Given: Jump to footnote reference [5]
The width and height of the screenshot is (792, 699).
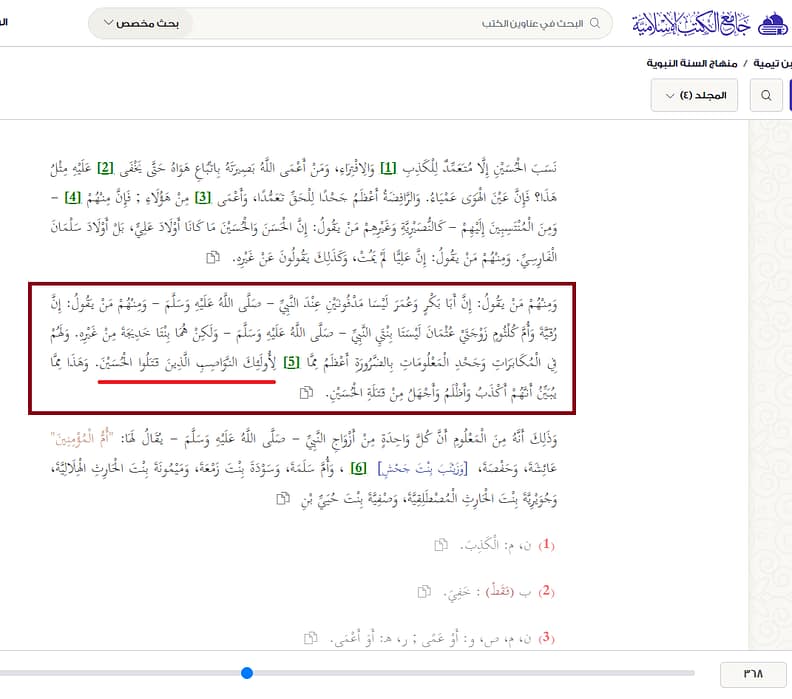Looking at the screenshot, I should tap(291, 362).
